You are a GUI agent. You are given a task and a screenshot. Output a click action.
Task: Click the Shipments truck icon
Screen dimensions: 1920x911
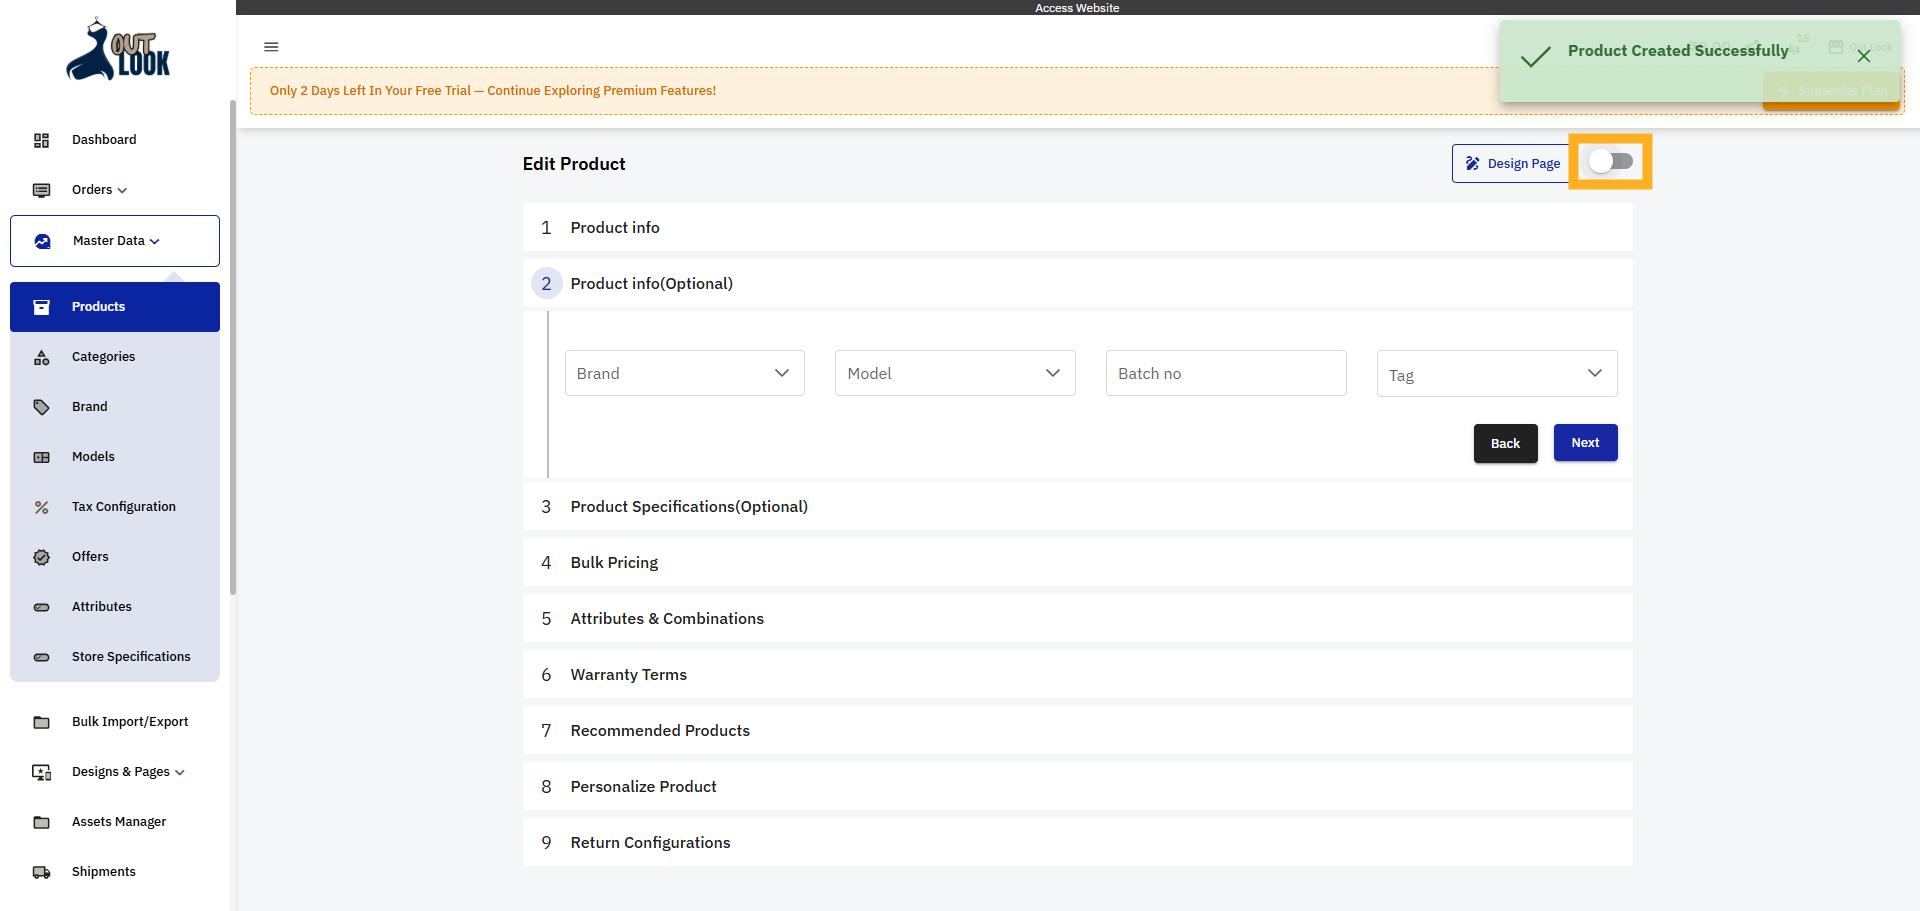41,871
